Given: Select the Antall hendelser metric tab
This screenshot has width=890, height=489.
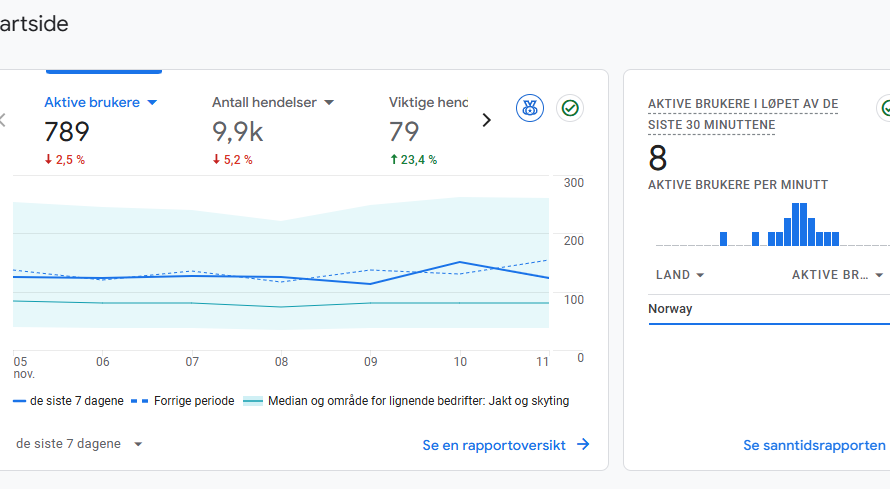Looking at the screenshot, I should pos(265,102).
